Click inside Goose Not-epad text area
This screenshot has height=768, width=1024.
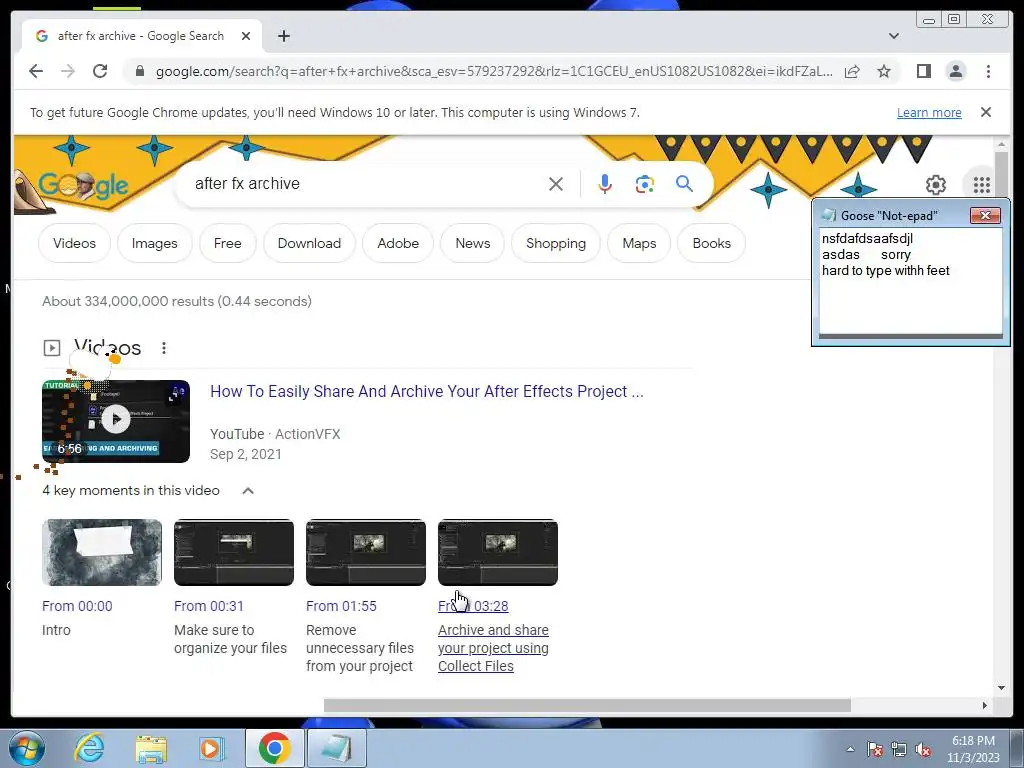pyautogui.click(x=910, y=281)
